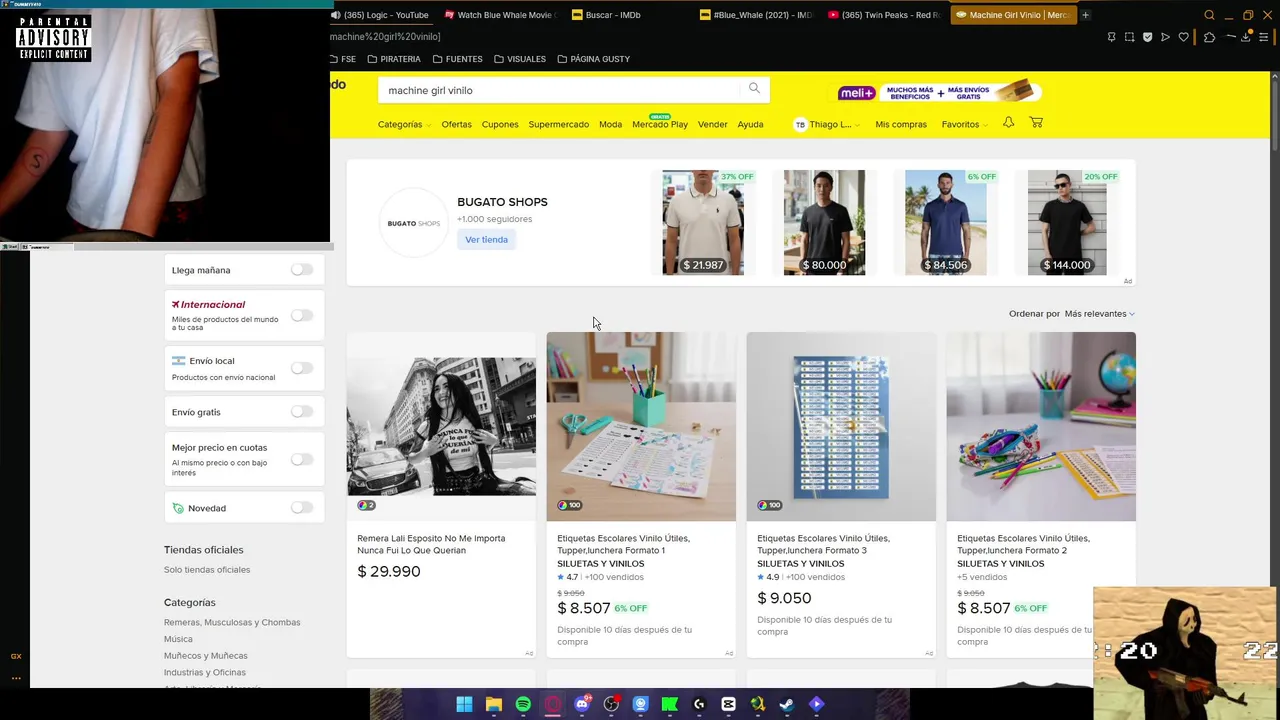Open the $144.000 black t-shirt ad thumbnail
The width and height of the screenshot is (1280, 720).
coord(1067,222)
